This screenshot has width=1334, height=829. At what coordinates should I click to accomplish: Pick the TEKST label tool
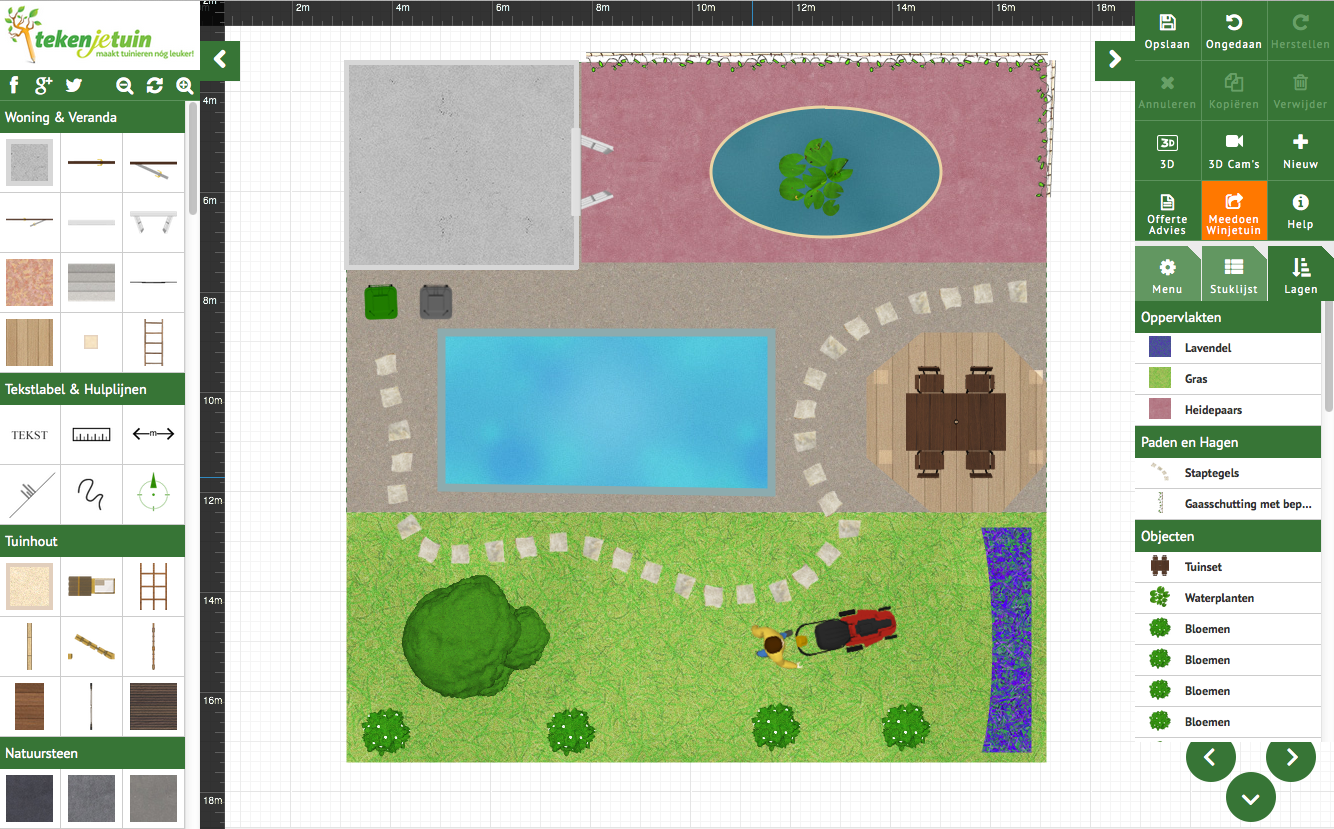click(x=30, y=435)
